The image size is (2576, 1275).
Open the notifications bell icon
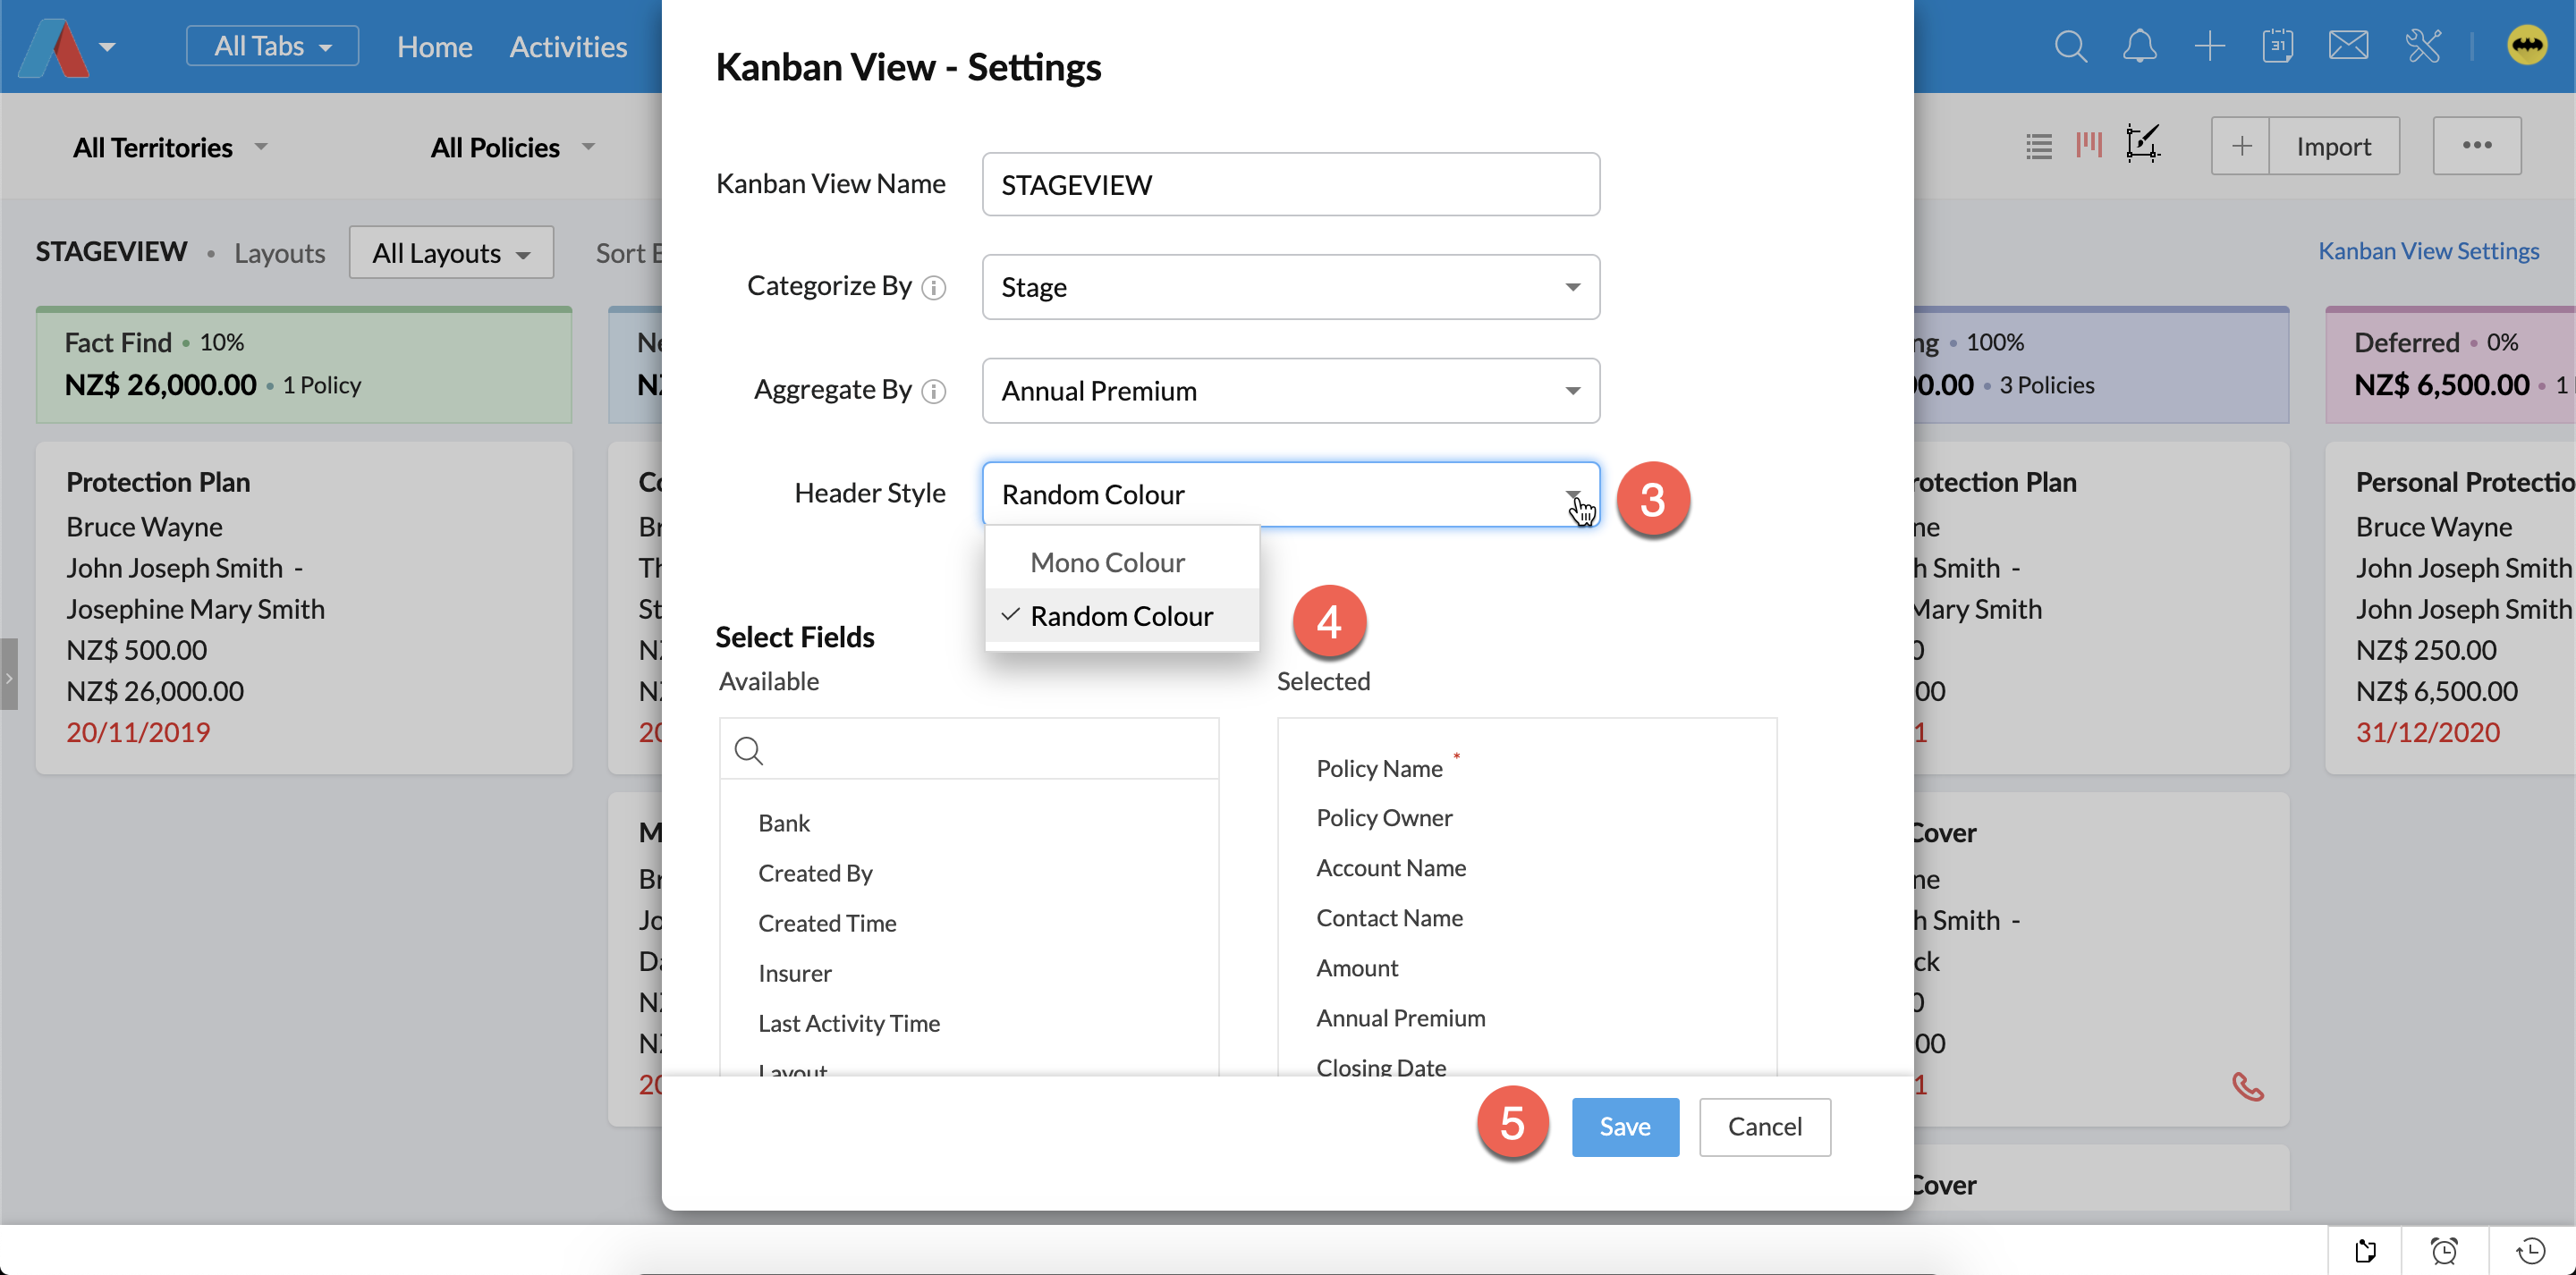coord(2139,46)
